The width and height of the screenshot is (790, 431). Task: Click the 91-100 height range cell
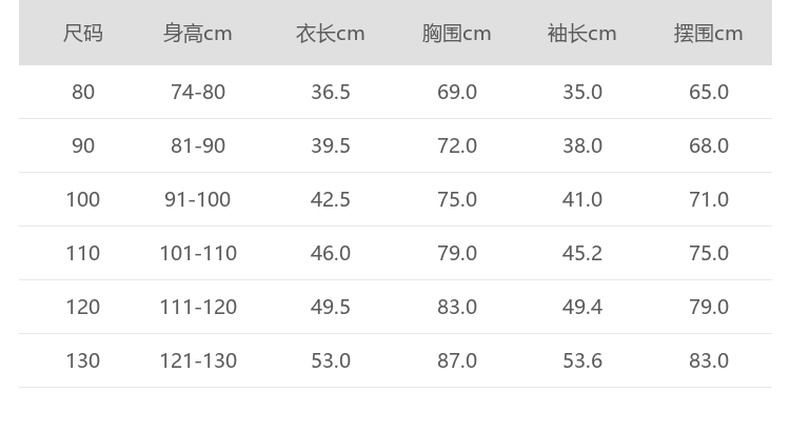198,200
